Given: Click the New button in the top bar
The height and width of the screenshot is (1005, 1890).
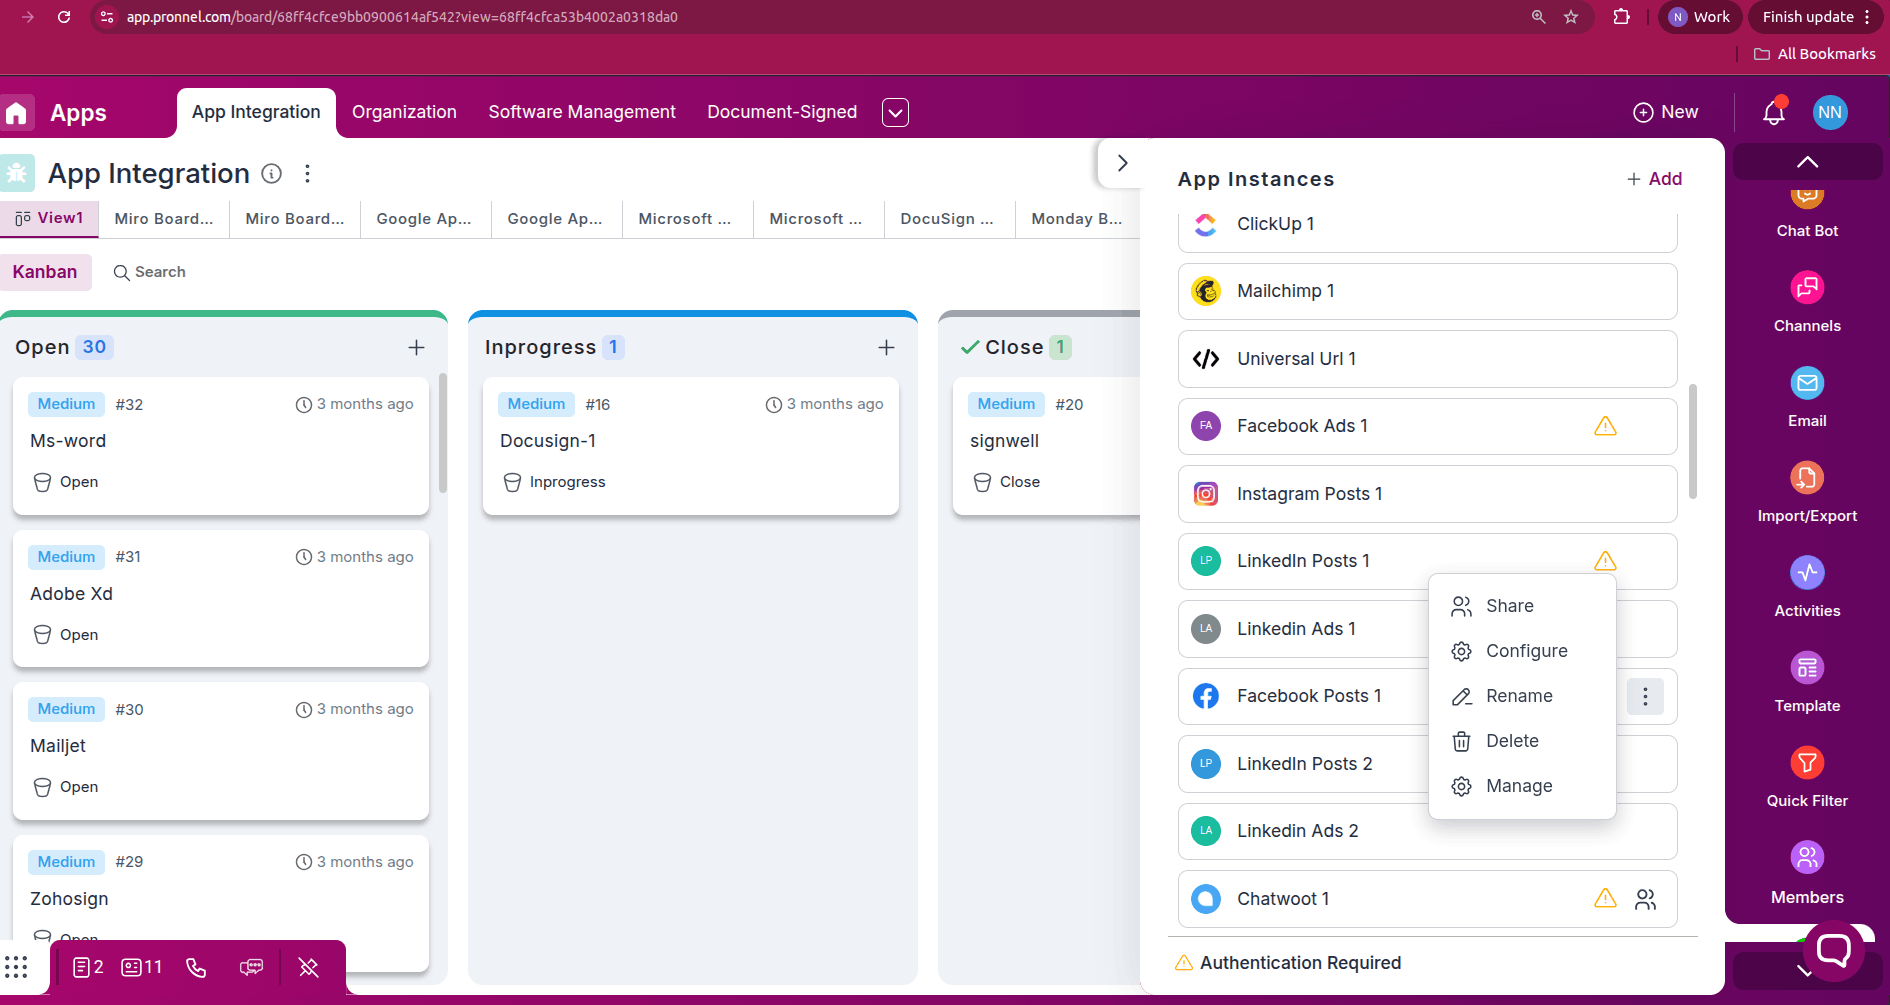Looking at the screenshot, I should tap(1665, 112).
